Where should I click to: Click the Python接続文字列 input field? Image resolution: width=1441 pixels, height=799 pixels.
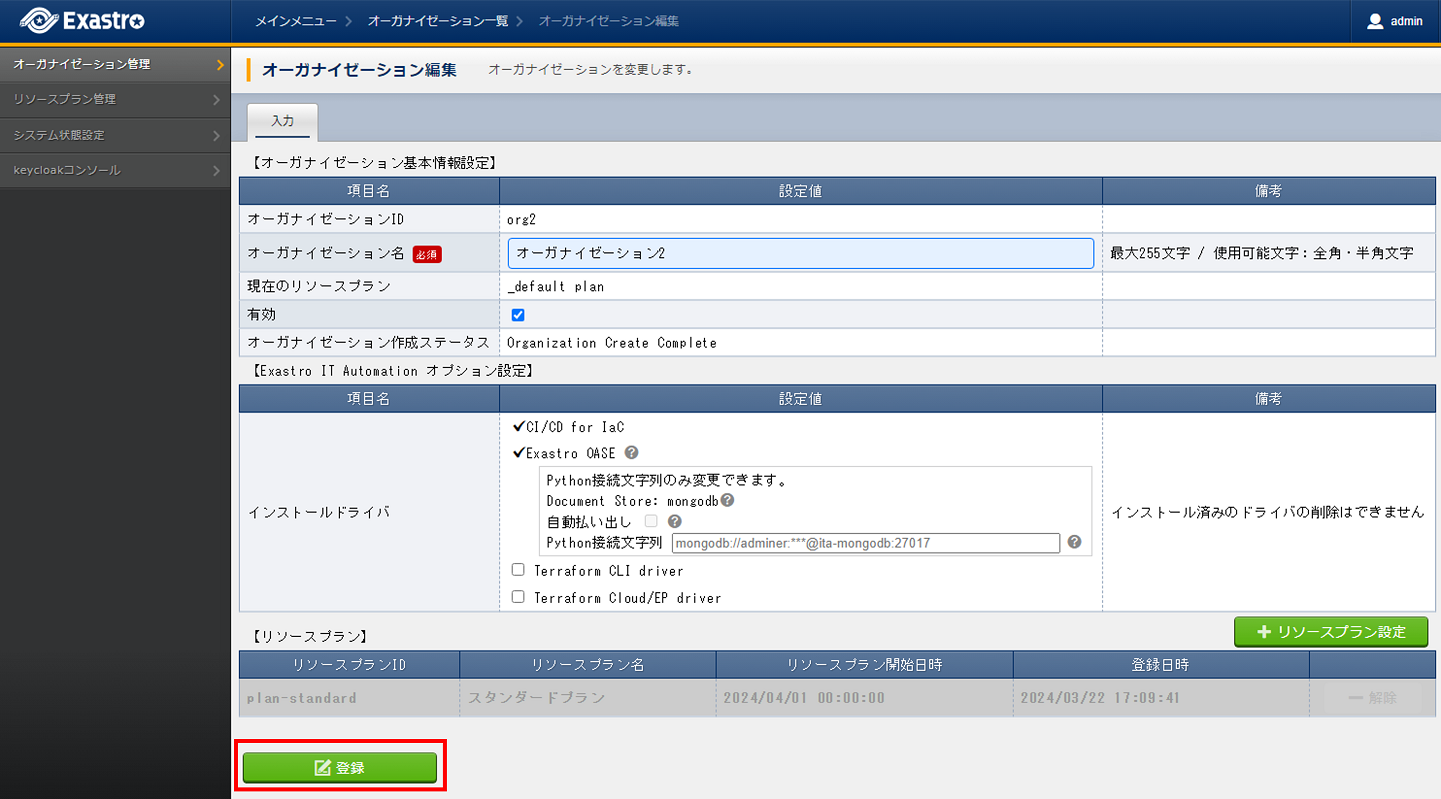pyautogui.click(x=866, y=543)
